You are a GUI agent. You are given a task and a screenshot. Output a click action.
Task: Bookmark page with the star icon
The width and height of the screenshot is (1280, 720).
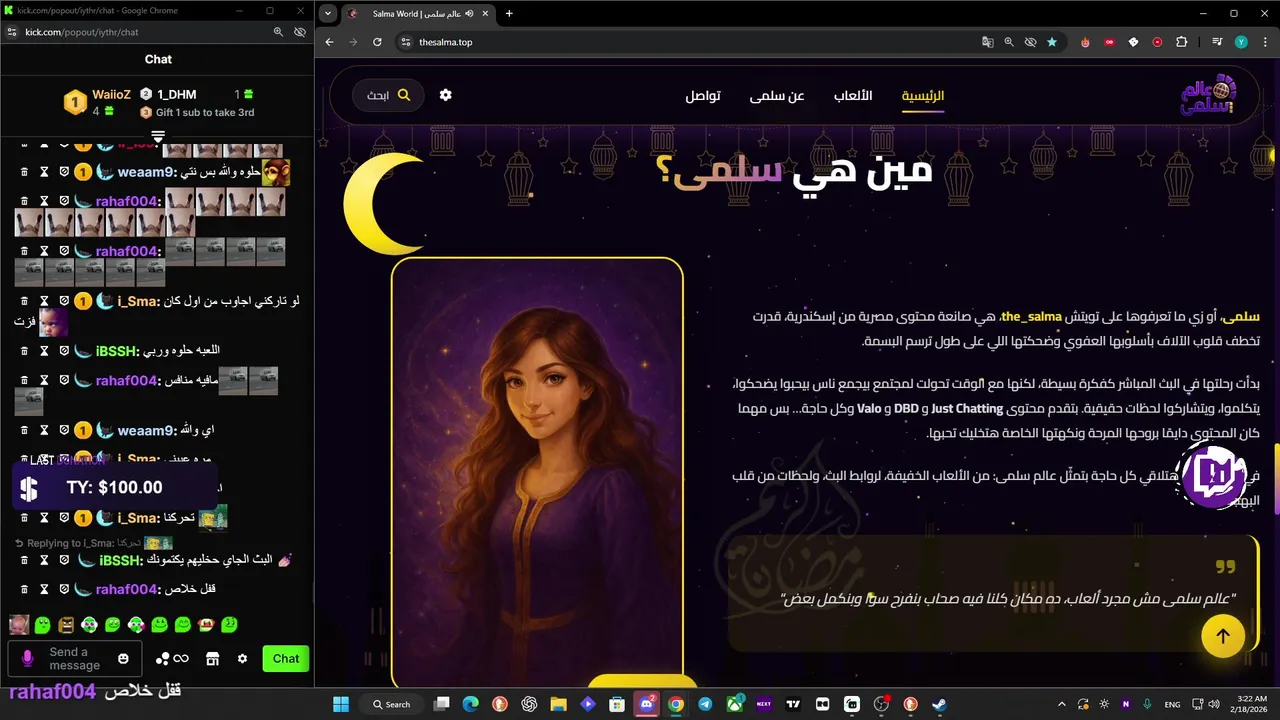1052,42
